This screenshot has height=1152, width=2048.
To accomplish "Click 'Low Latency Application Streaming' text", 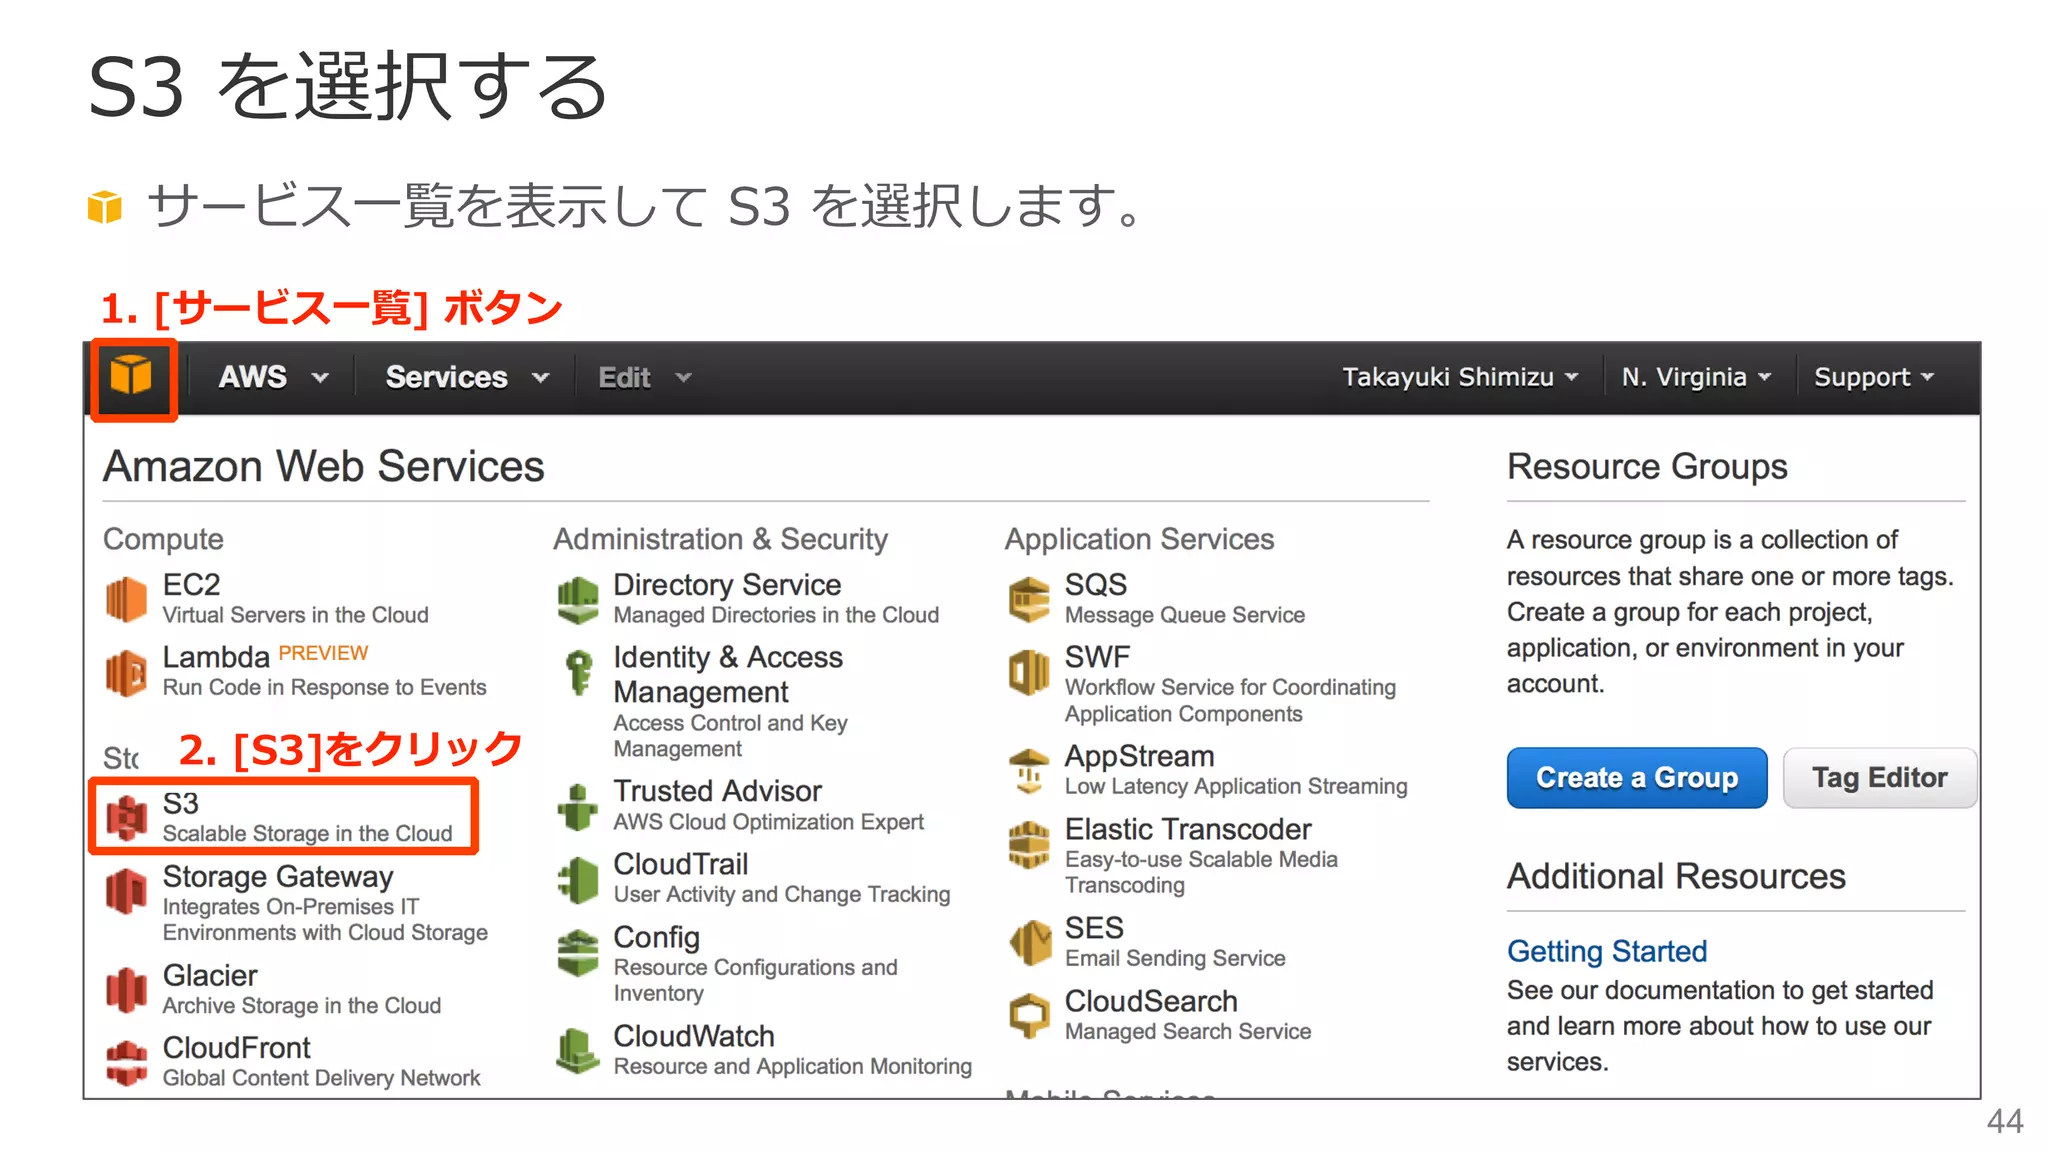I will coord(1236,787).
